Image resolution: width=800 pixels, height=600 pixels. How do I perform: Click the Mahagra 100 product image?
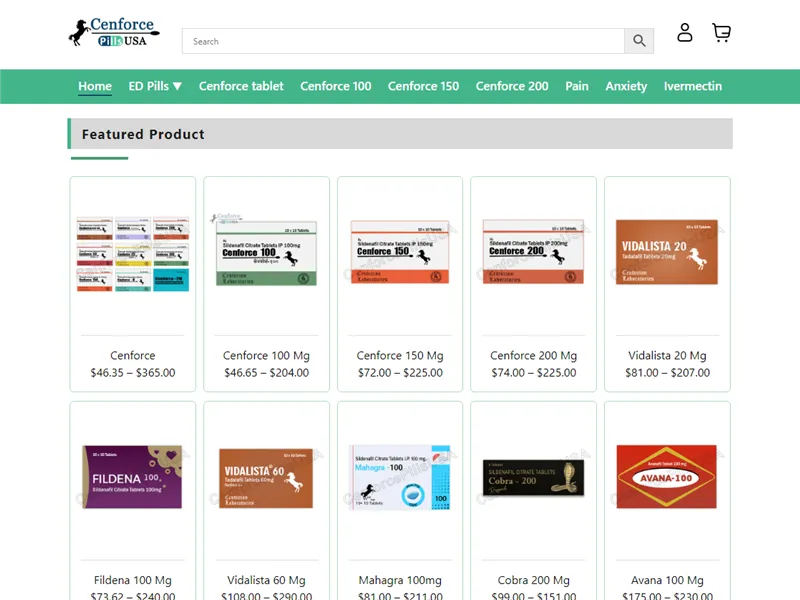[400, 477]
